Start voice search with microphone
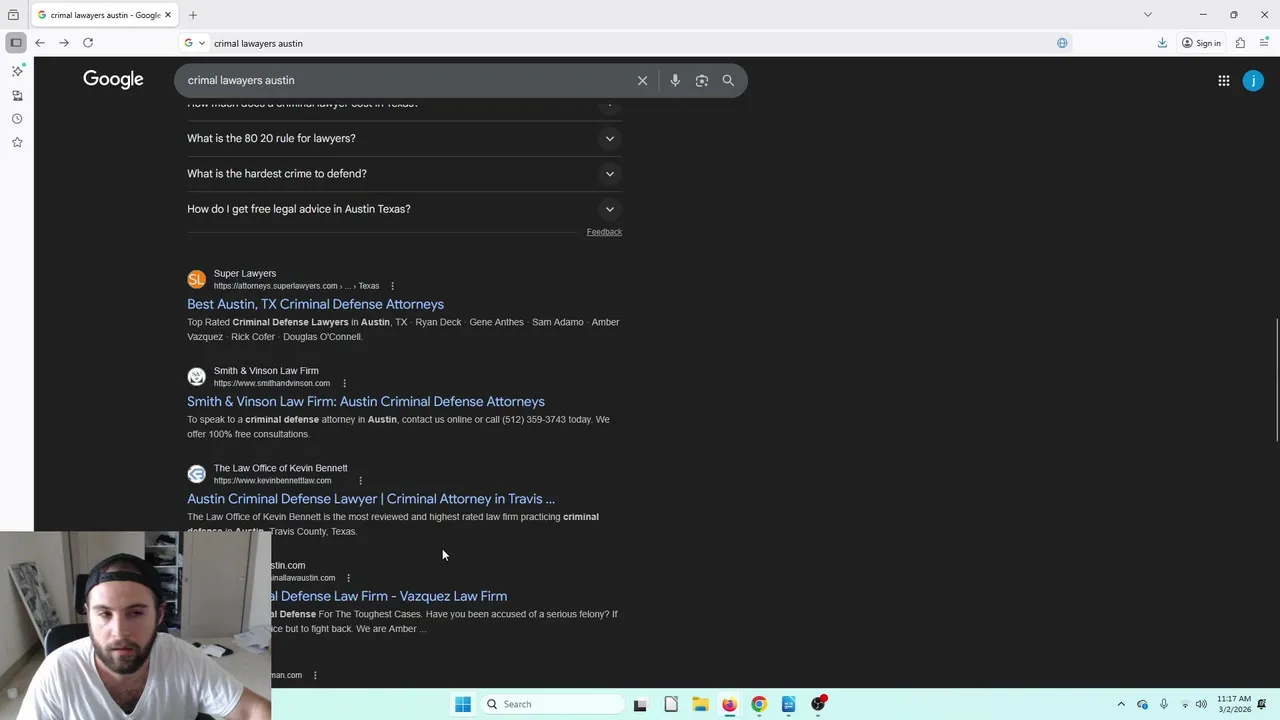The width and height of the screenshot is (1280, 720). (675, 81)
